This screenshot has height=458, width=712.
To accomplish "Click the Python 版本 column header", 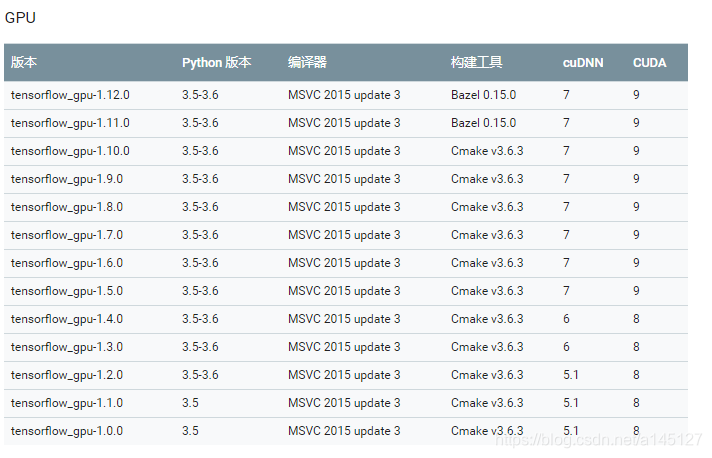I will tap(217, 62).
